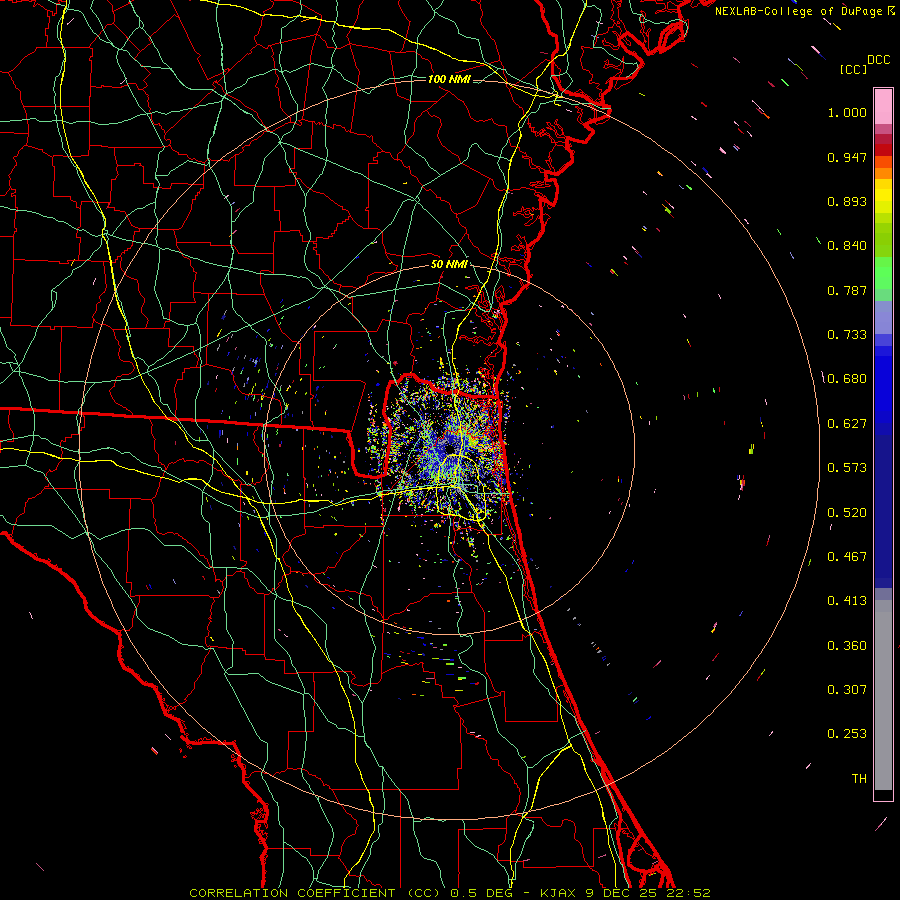Viewport: 900px width, 900px height.
Task: Click the 0.733 color scale value
Action: click(847, 335)
